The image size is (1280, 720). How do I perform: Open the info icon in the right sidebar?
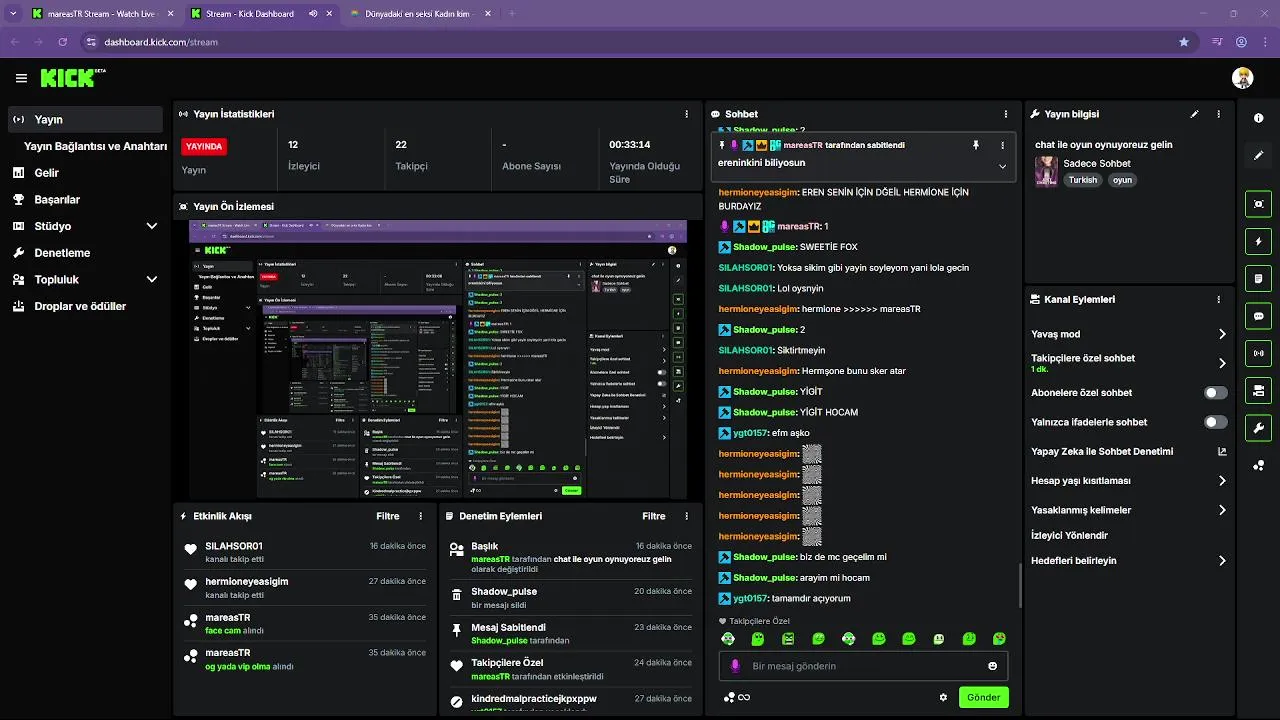1258,118
